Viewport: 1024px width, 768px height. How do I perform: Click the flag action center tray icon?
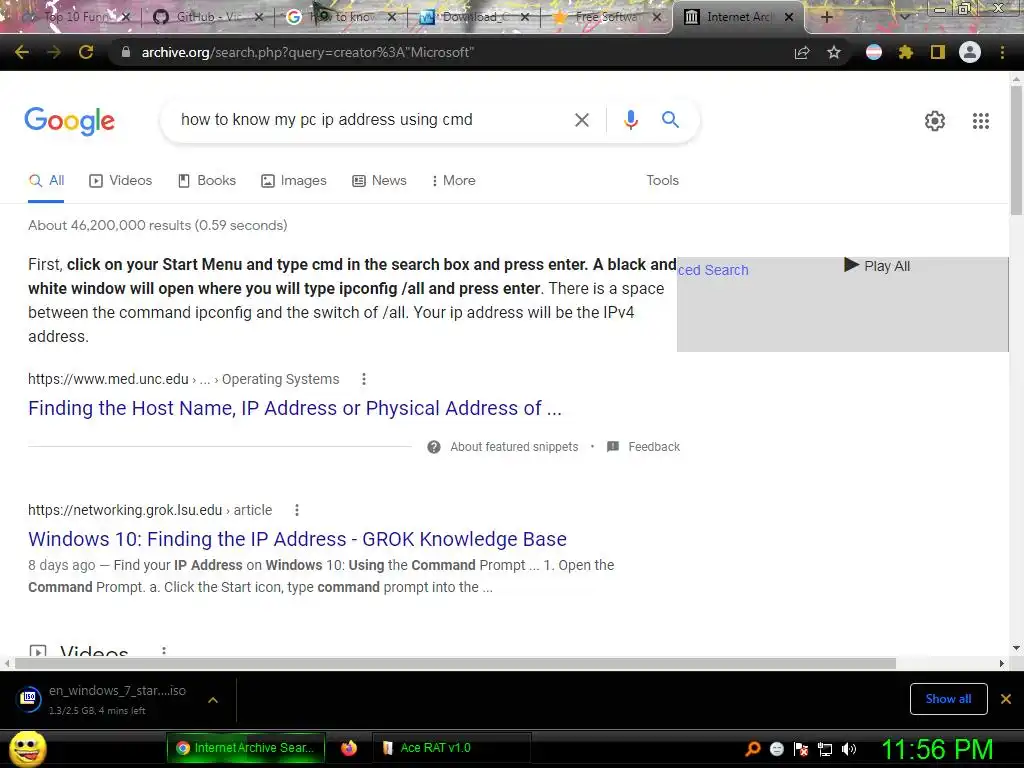coord(801,749)
